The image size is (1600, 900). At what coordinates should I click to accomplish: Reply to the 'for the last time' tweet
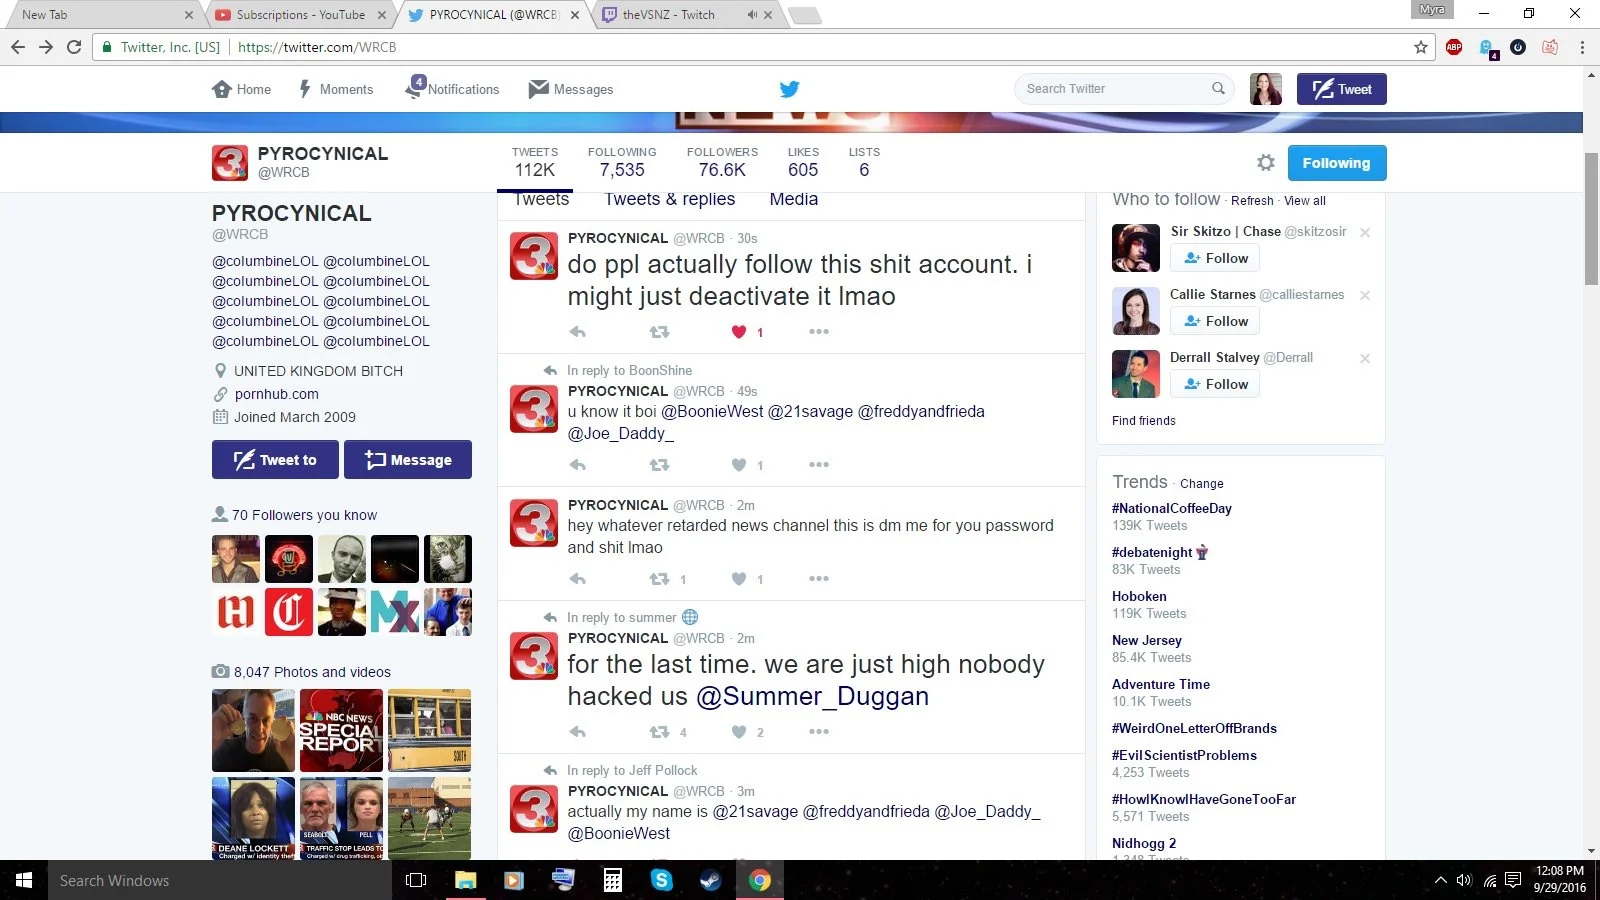click(578, 732)
